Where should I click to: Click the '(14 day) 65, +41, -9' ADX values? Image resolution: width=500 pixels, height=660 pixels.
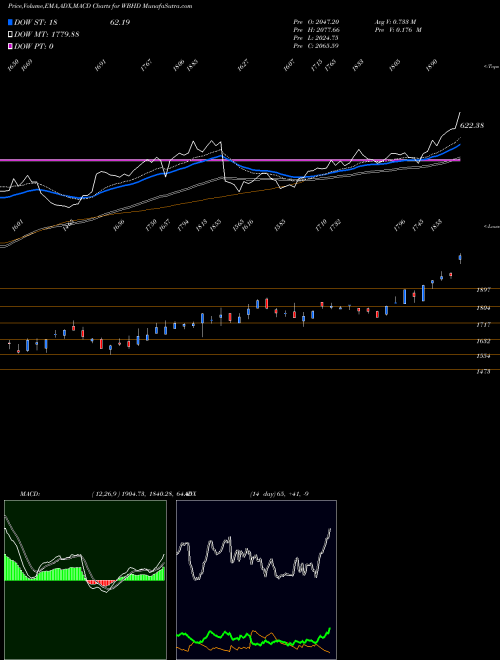(279, 494)
